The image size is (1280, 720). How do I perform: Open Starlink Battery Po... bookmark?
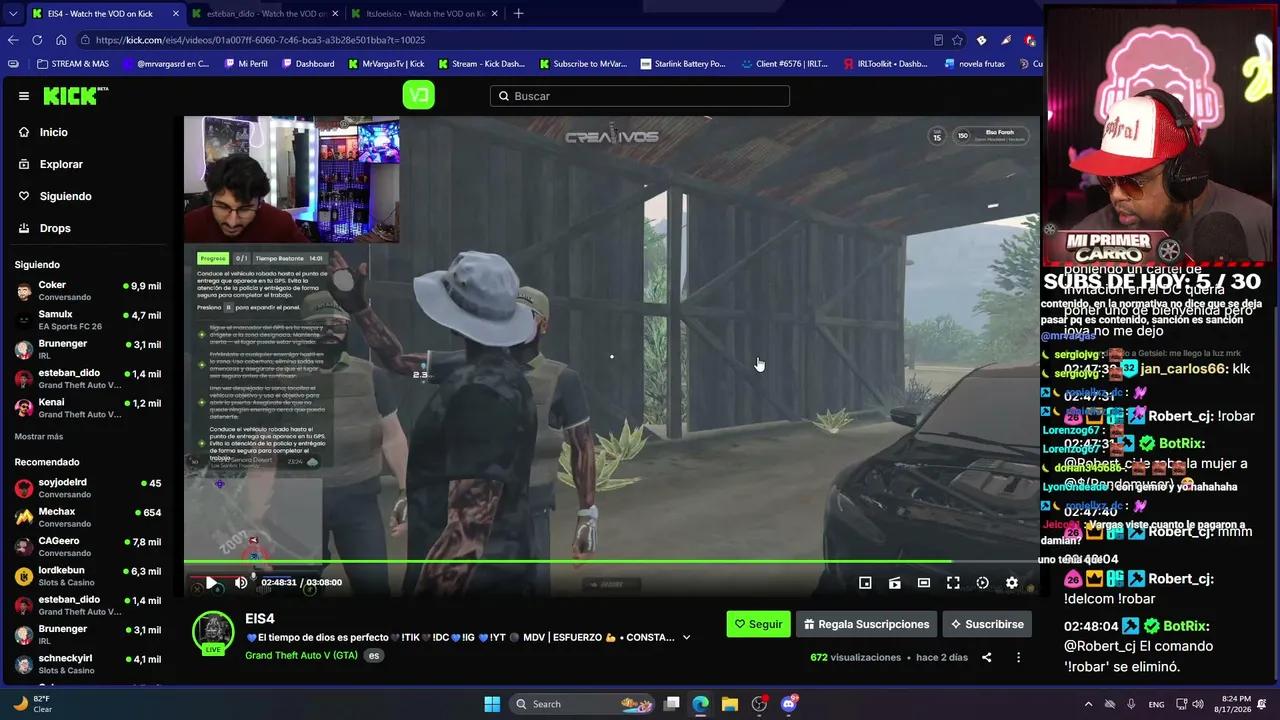pyautogui.click(x=682, y=64)
